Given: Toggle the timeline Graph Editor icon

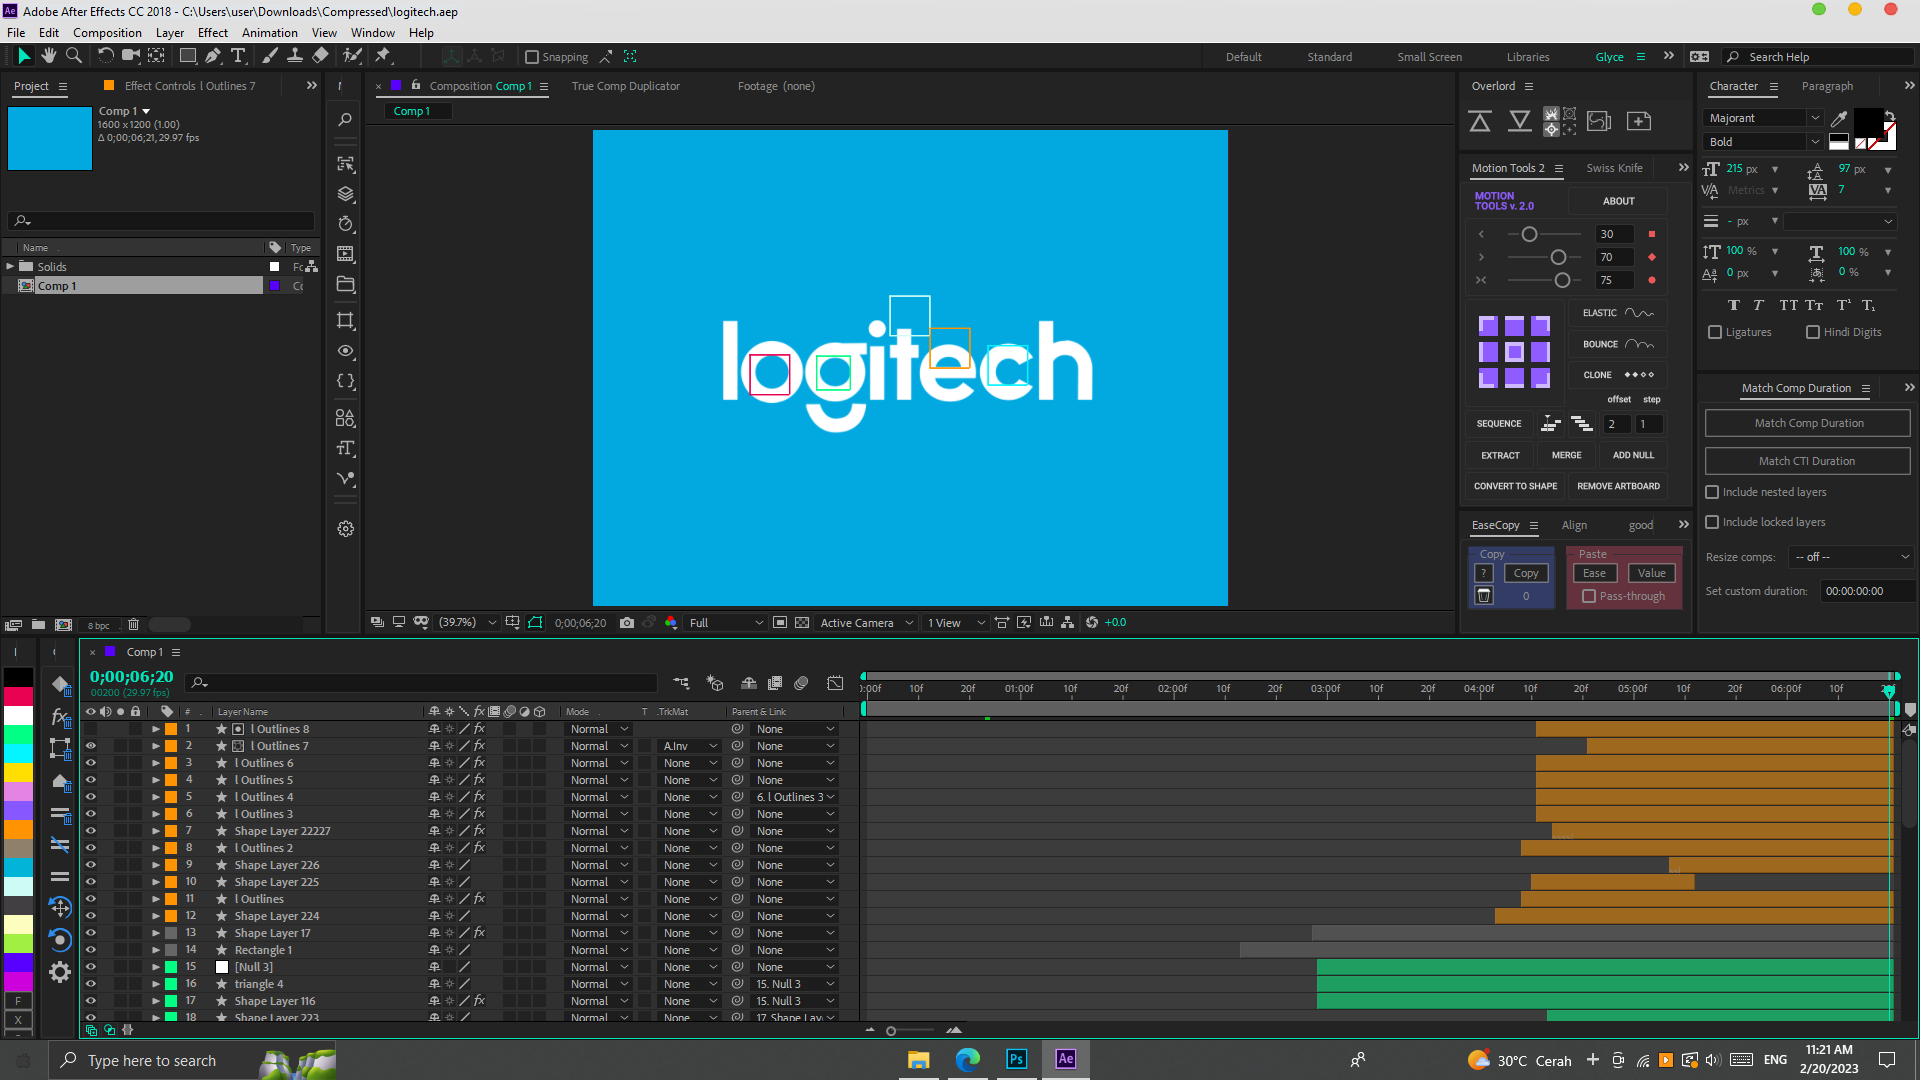Looking at the screenshot, I should click(x=835, y=683).
